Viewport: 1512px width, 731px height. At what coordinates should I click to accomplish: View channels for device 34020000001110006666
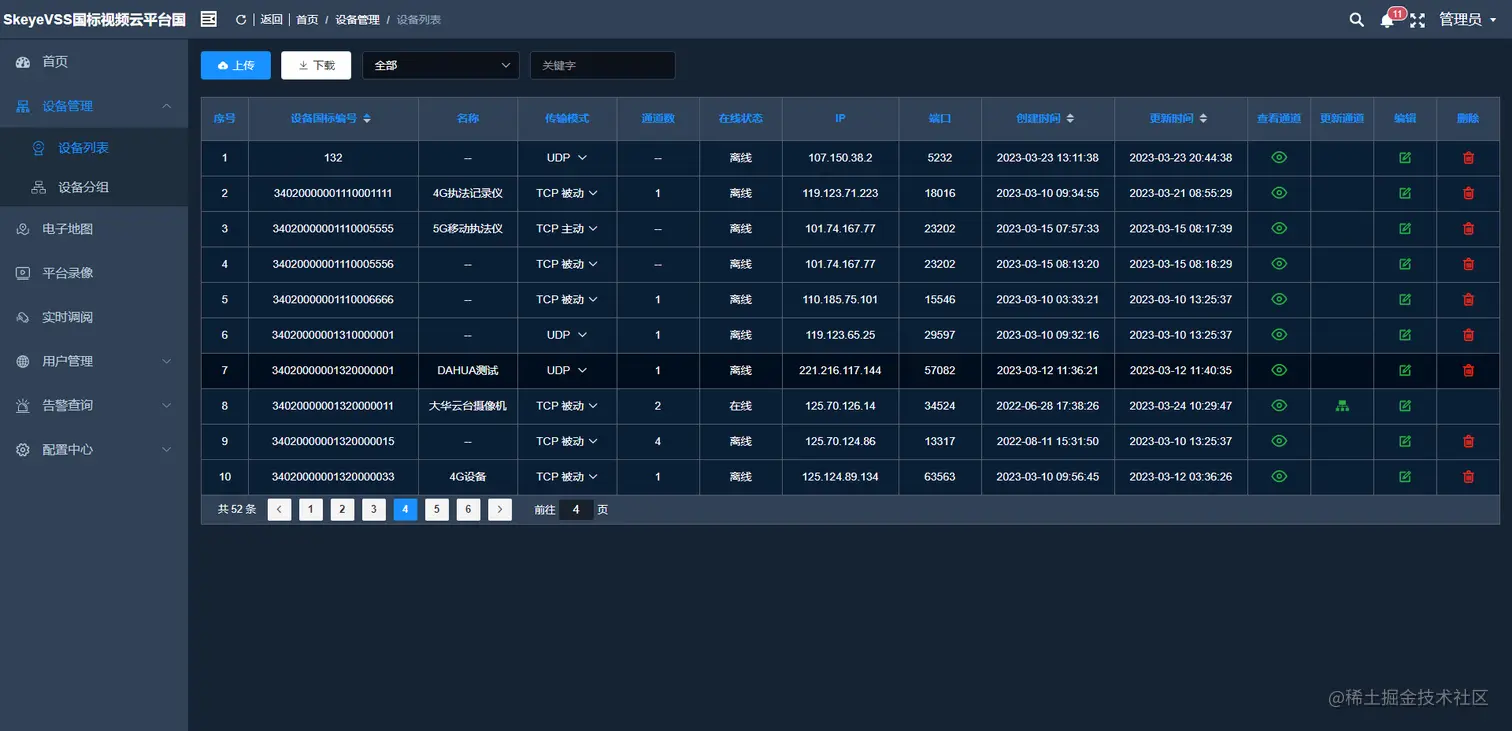click(1279, 299)
